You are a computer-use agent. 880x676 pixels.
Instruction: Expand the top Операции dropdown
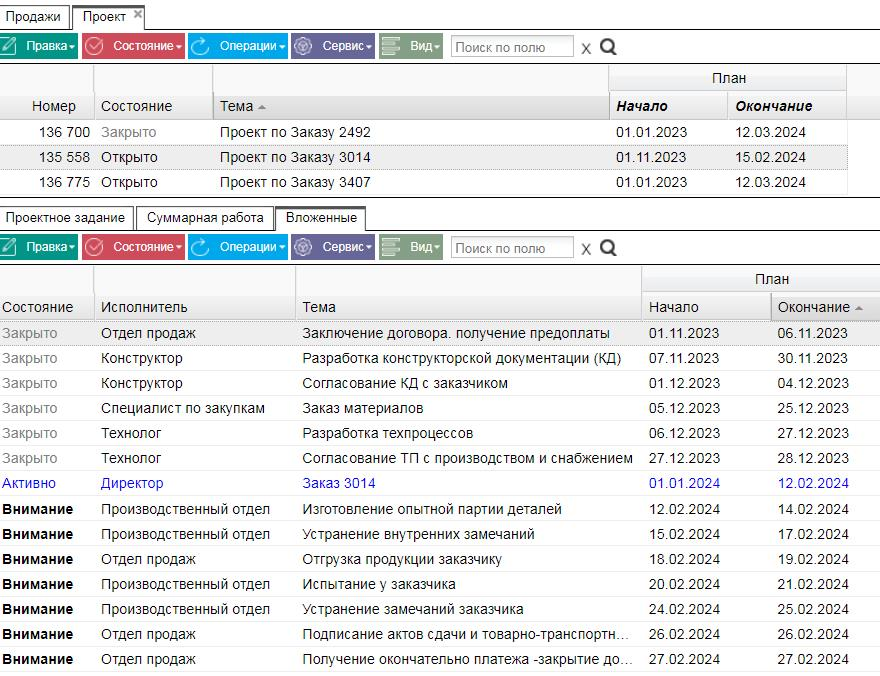(x=238, y=46)
